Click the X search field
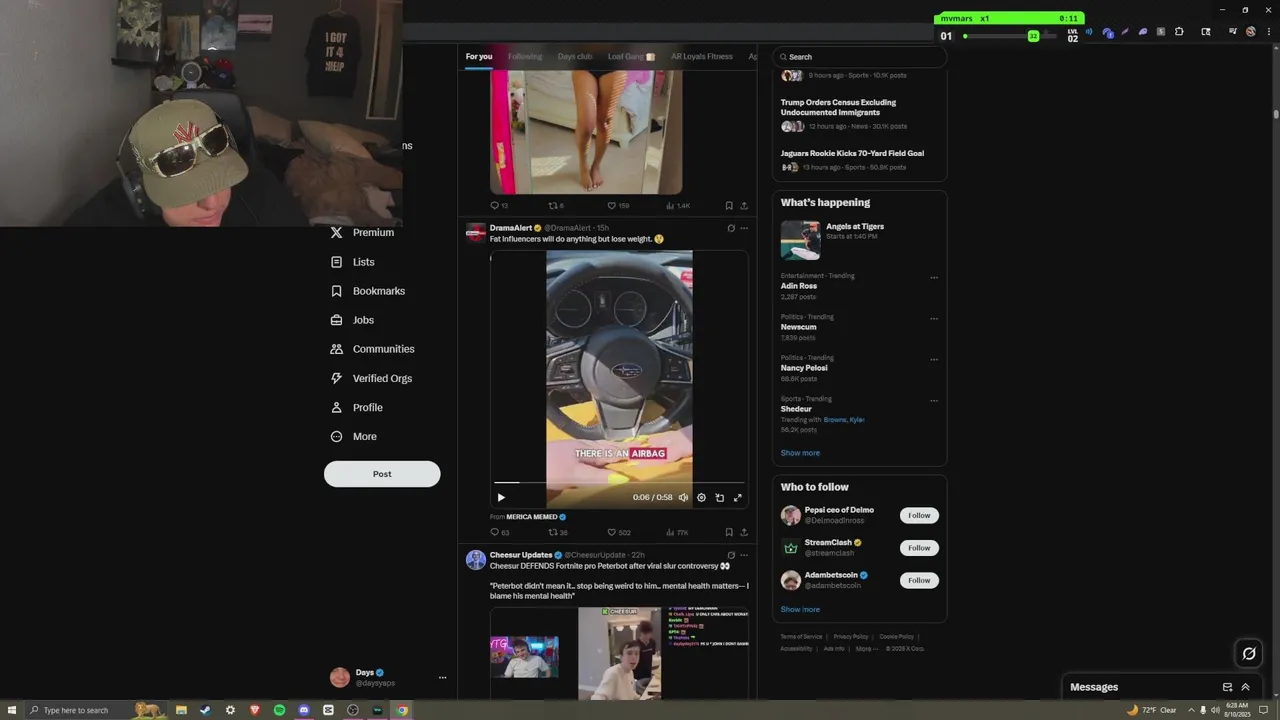The width and height of the screenshot is (1280, 720). [860, 57]
